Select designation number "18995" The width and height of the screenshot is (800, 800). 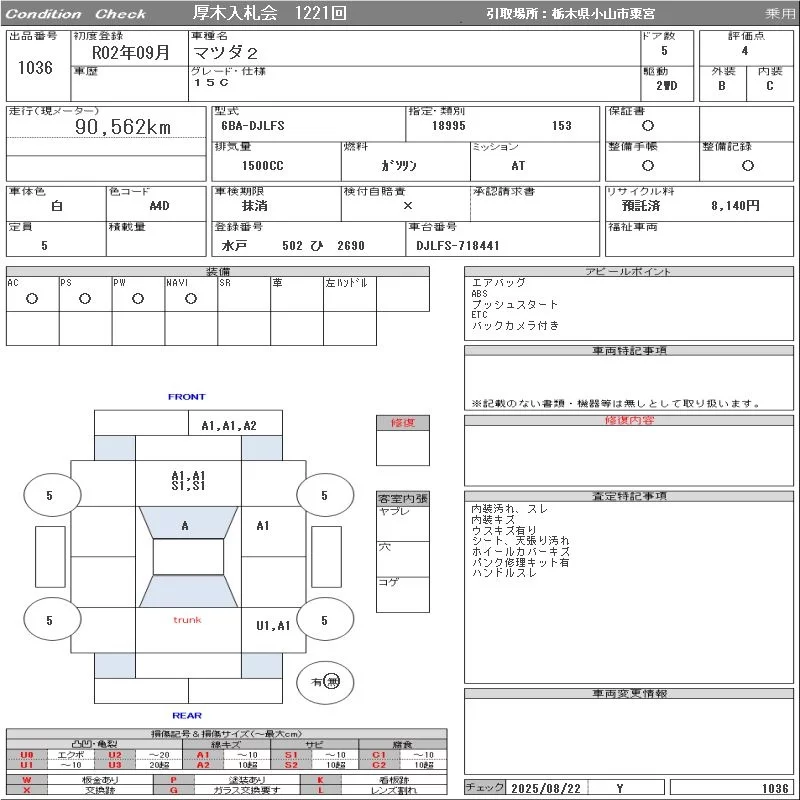[x=448, y=126]
